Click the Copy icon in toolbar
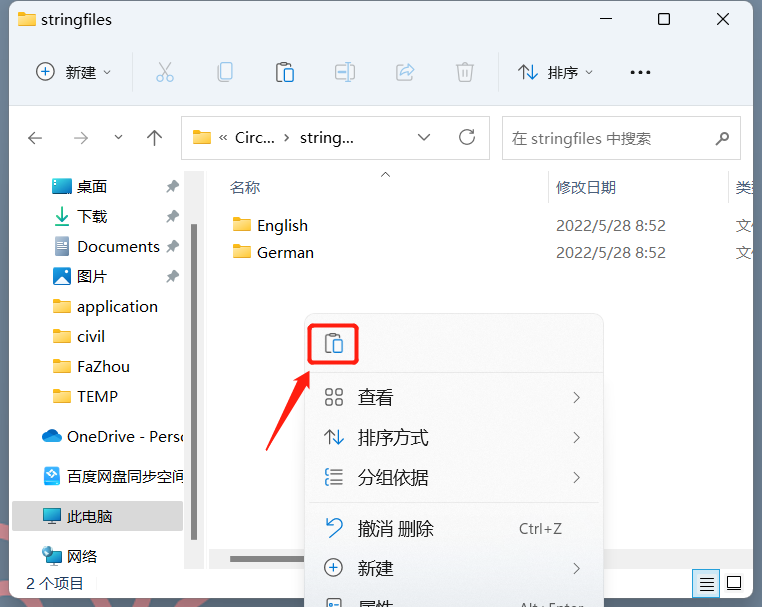 coord(225,72)
